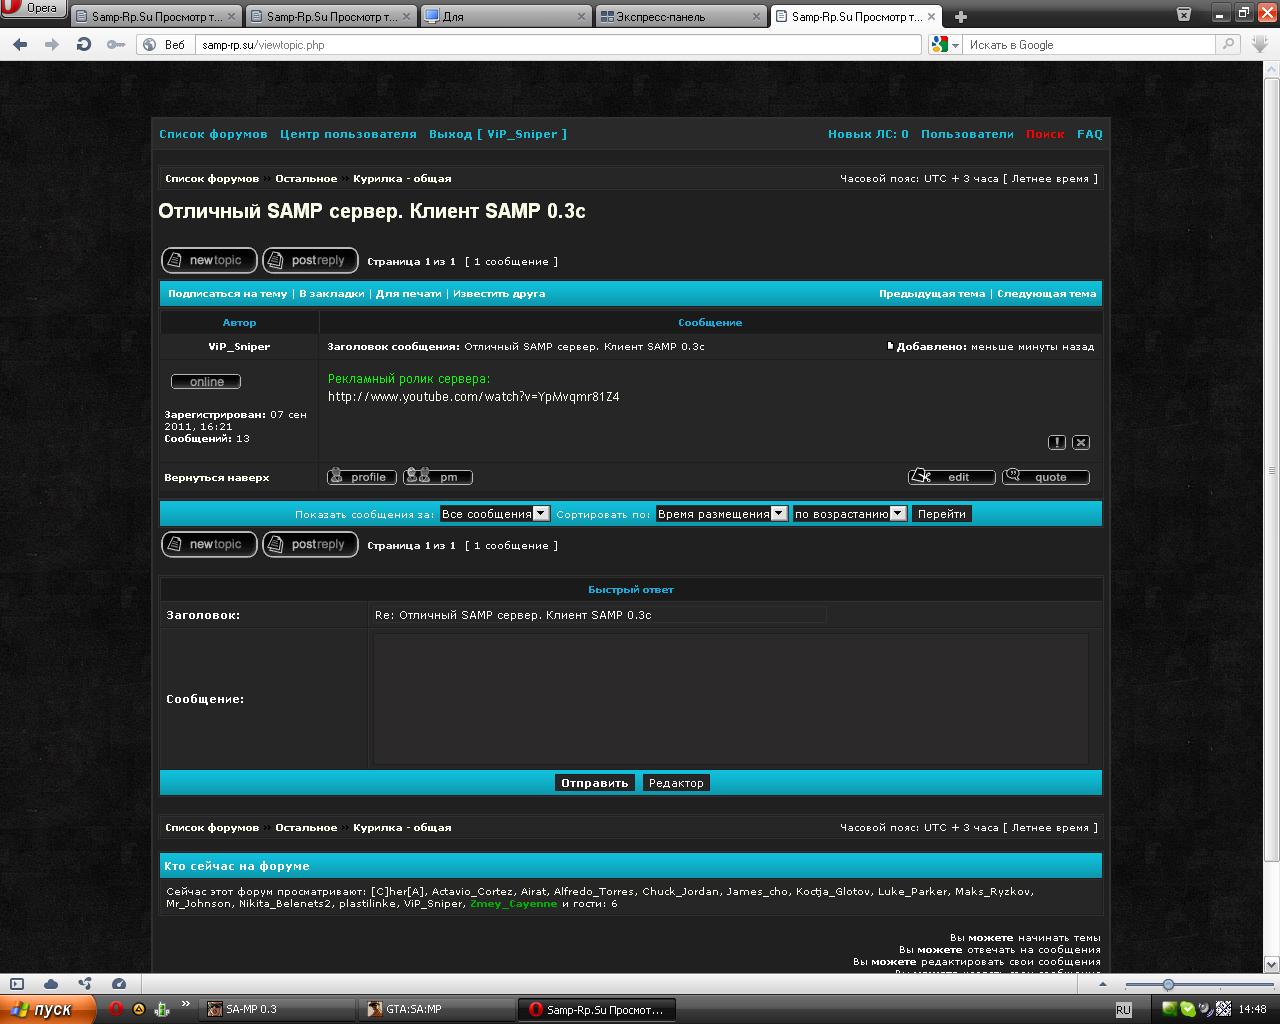Close the active Samp-Rp.Su tab
This screenshot has width=1280, height=1024.
pos(932,16)
